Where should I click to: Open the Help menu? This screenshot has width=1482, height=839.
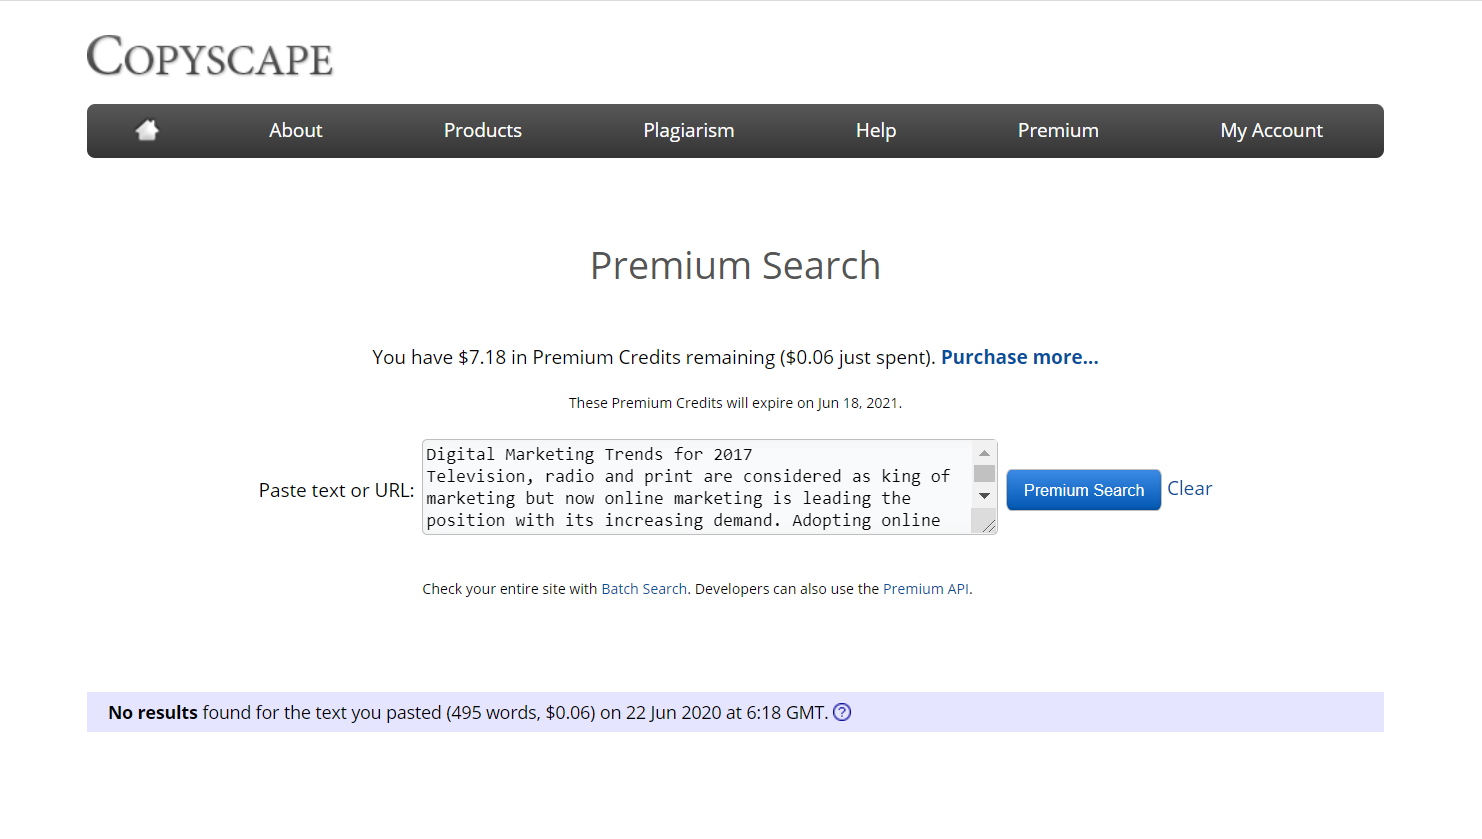pos(876,131)
